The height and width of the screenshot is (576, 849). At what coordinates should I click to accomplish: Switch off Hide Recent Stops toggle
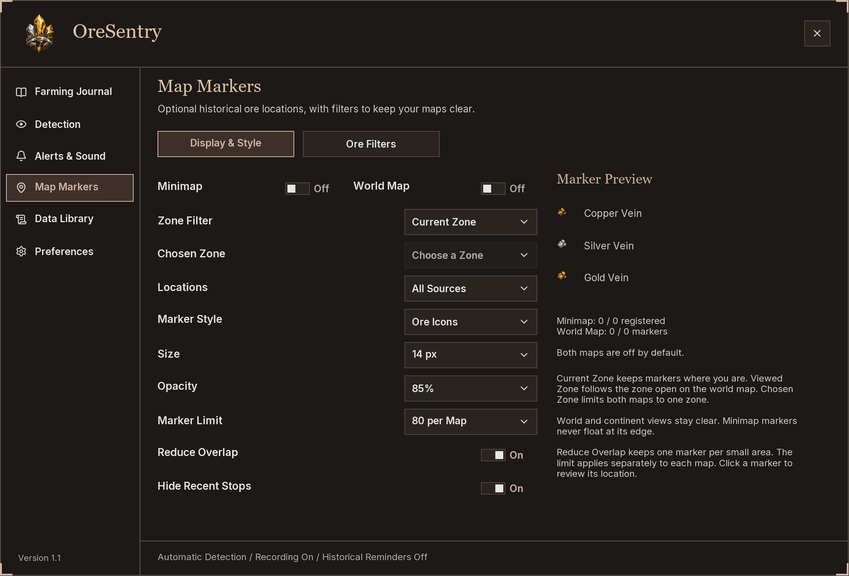[493, 488]
